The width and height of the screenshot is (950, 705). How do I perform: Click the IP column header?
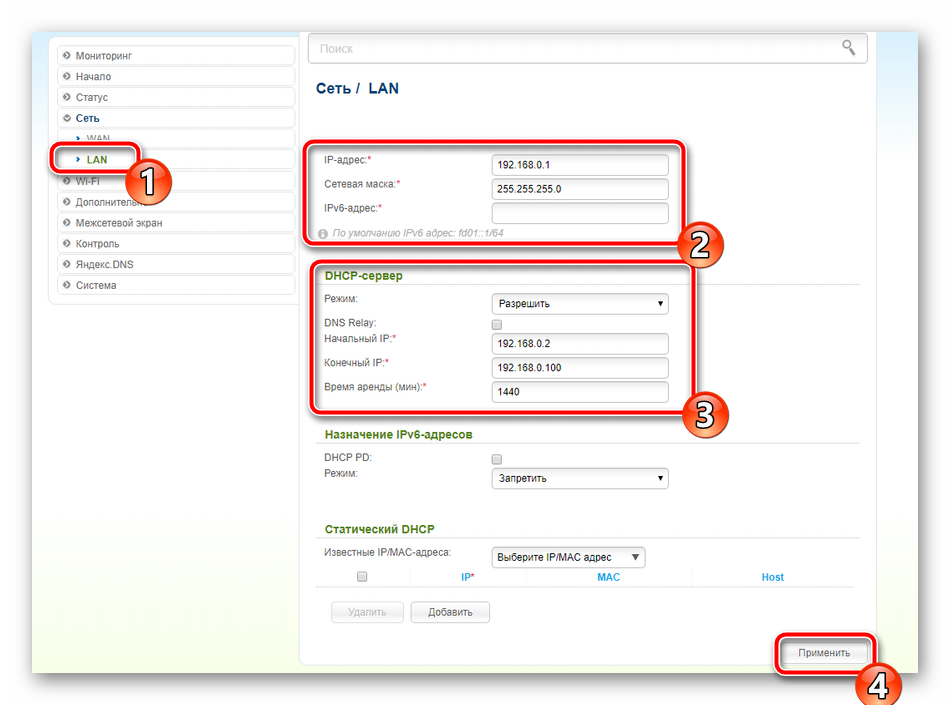(x=468, y=577)
